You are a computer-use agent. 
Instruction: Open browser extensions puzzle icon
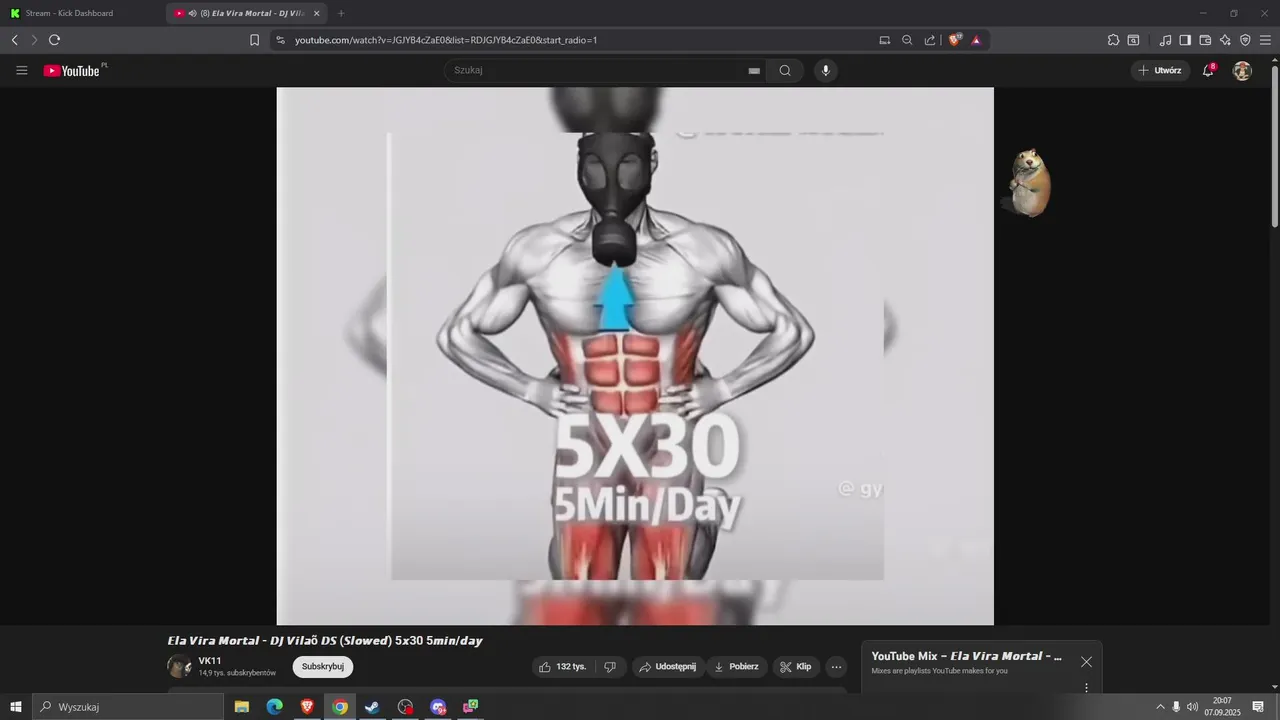coord(1113,40)
